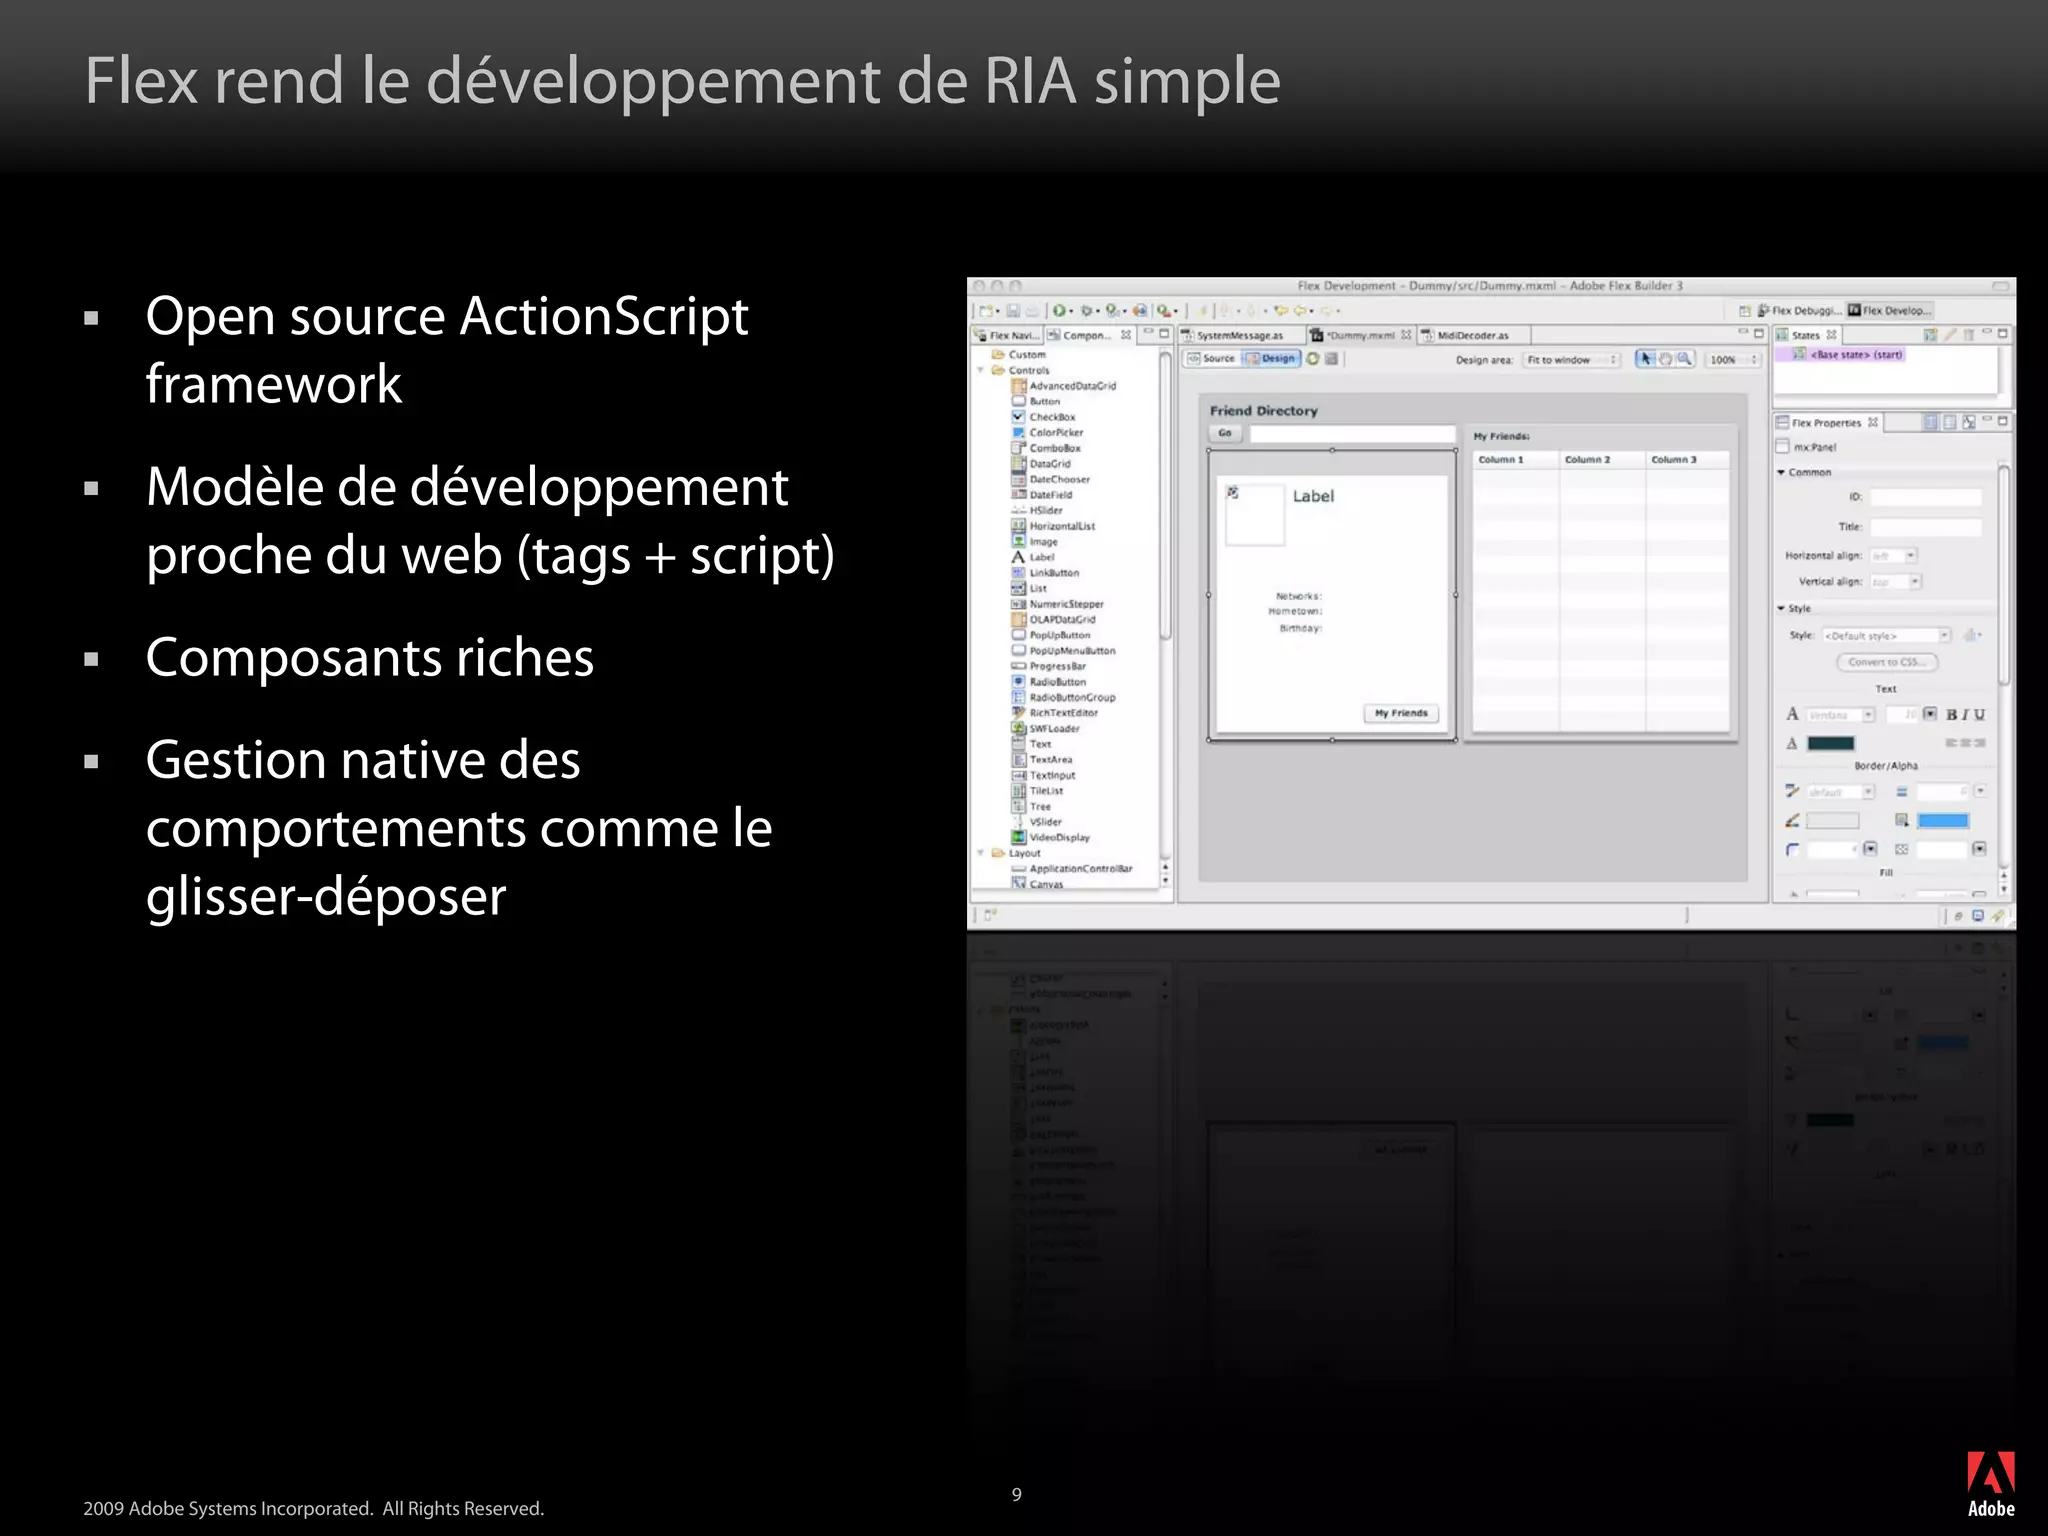
Task: Click the ID input field
Action: (x=1926, y=497)
